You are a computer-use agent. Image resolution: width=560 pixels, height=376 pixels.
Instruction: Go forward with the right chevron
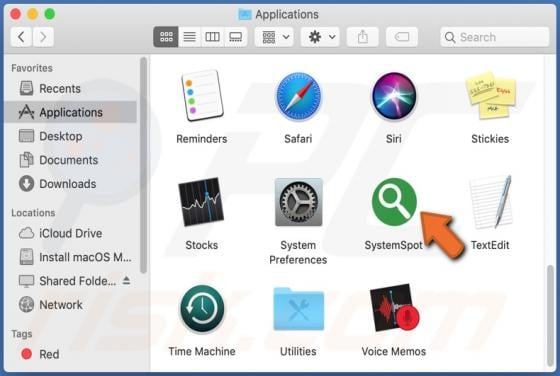click(43, 37)
